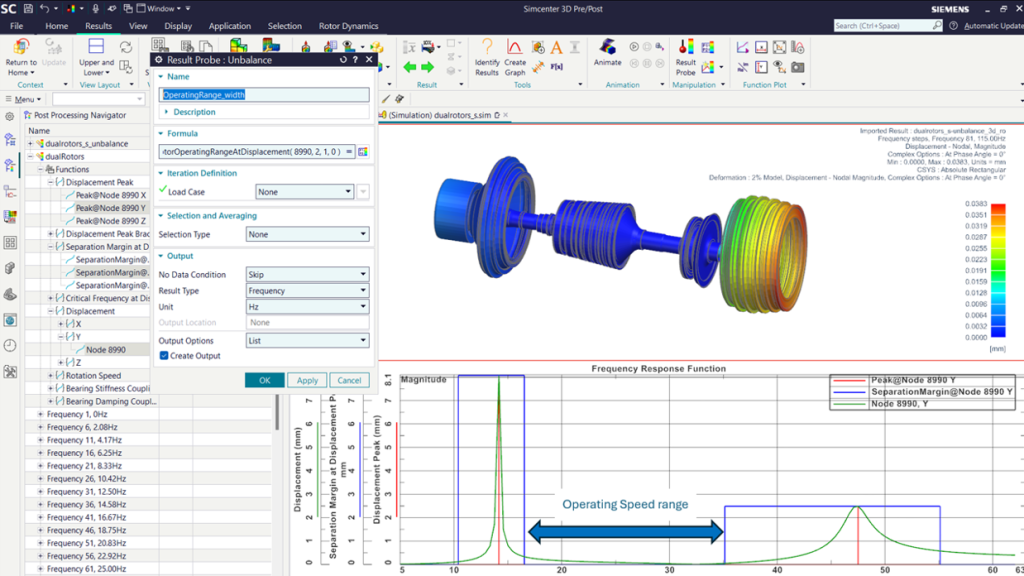Reset the Result Probe dialog
Viewport: 1024px width, 576px height.
(343, 59)
